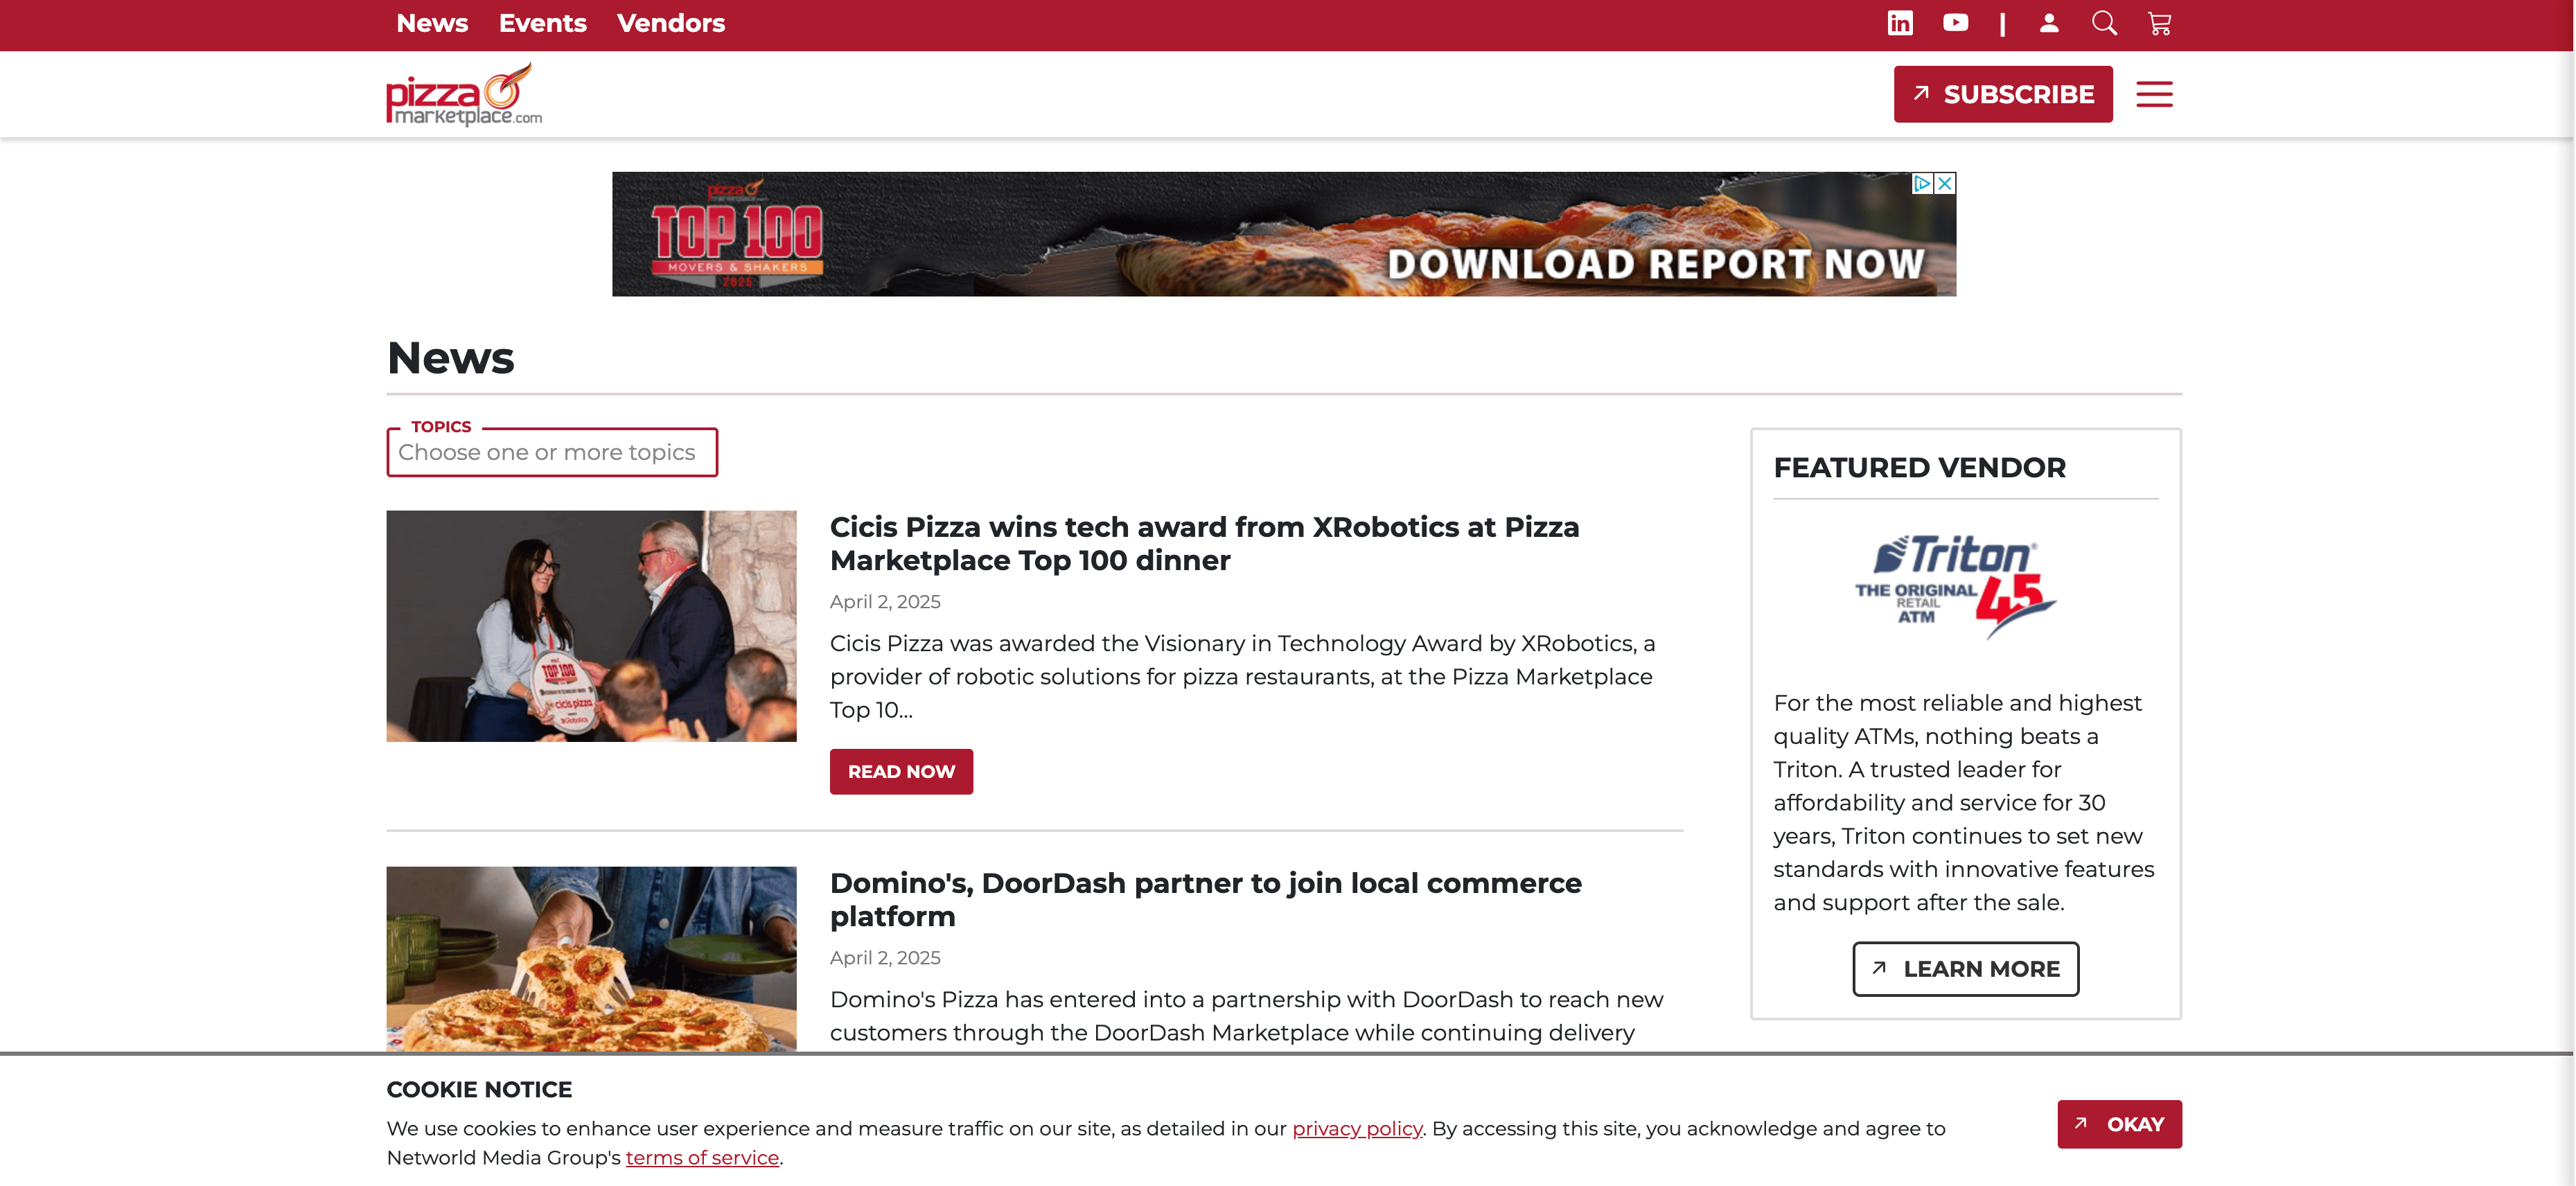Open the LinkedIn page icon
The image size is (2576, 1186).
(1900, 23)
